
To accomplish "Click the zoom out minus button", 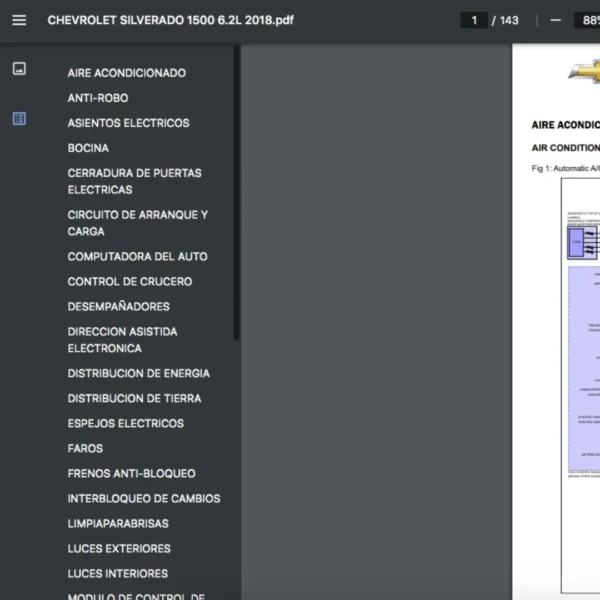I will point(556,20).
